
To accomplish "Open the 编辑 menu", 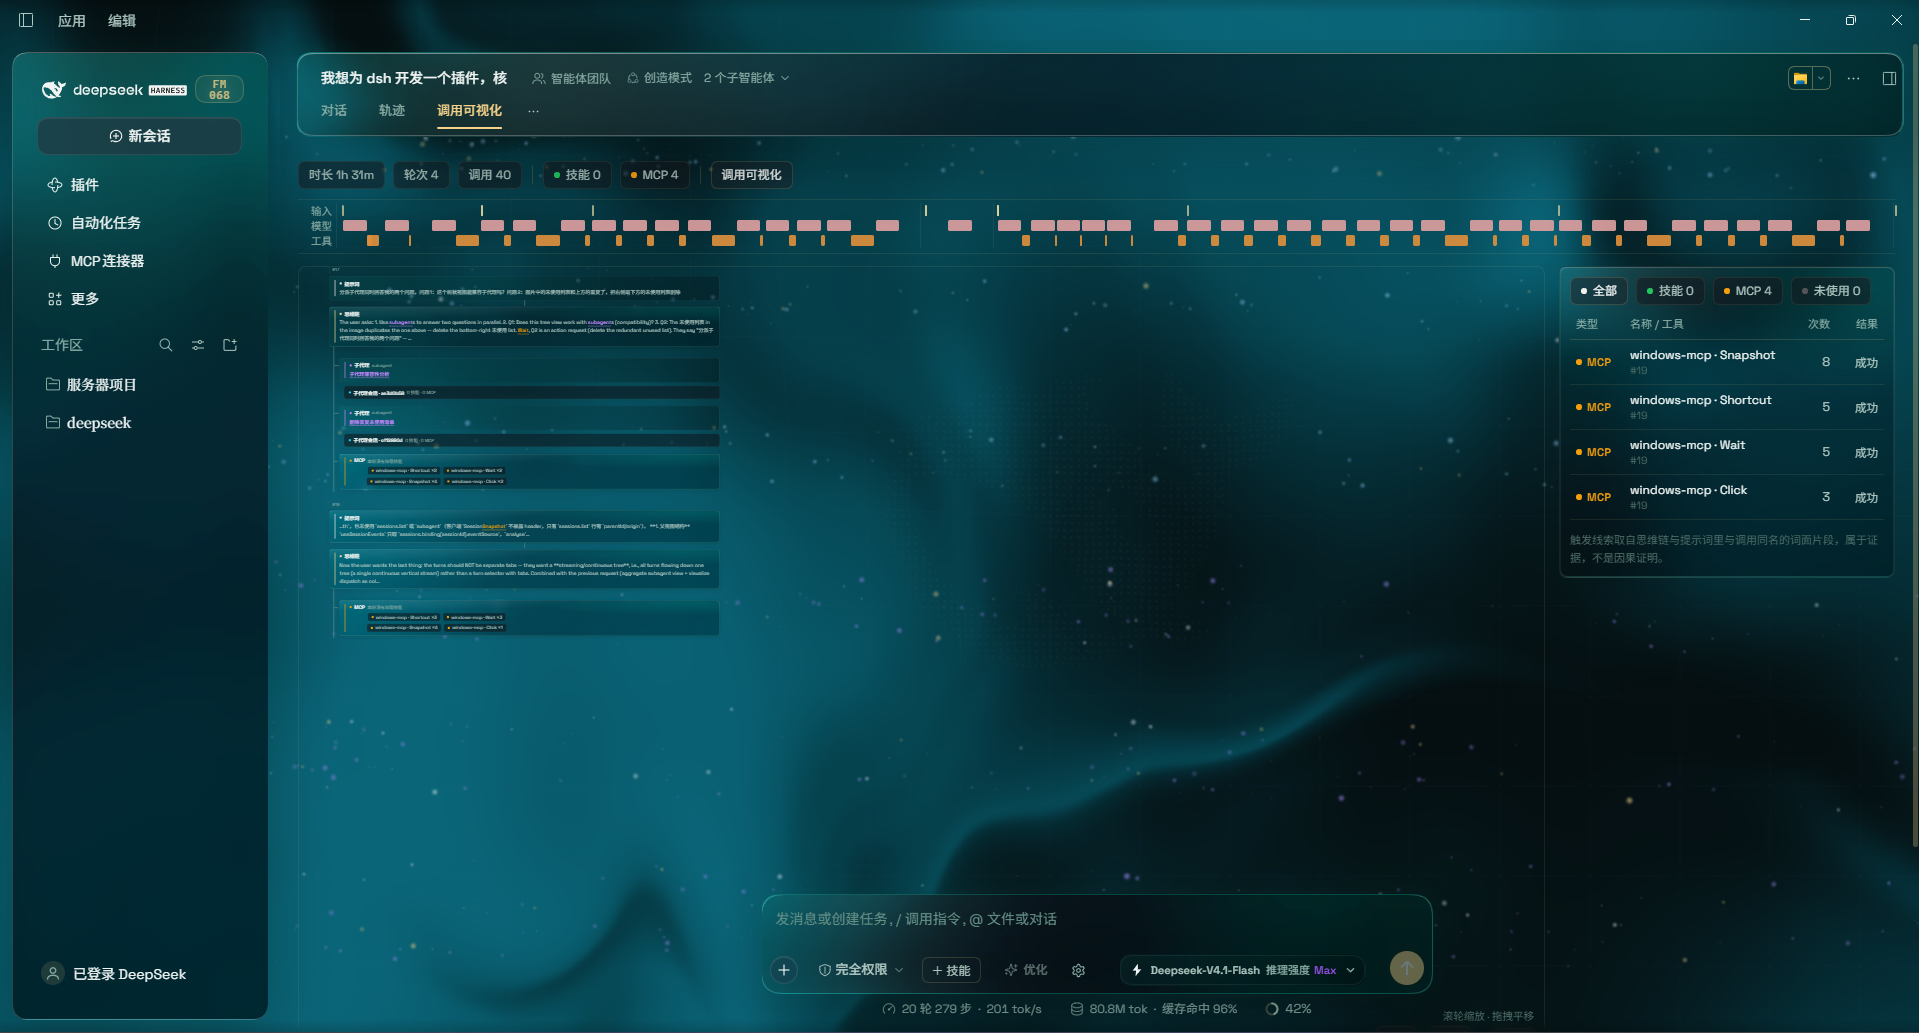I will [x=122, y=21].
